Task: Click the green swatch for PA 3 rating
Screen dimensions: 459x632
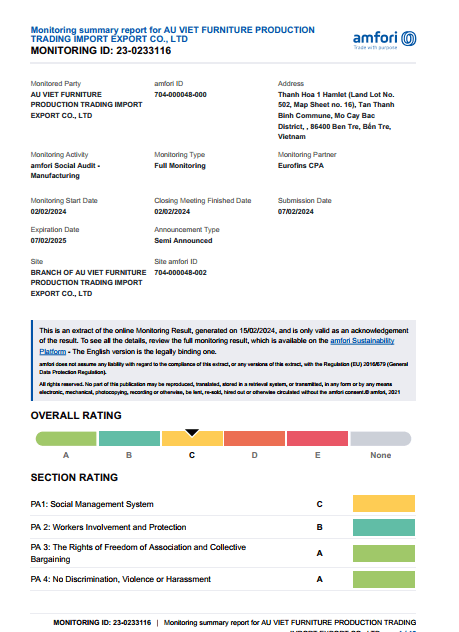Action: (x=384, y=553)
